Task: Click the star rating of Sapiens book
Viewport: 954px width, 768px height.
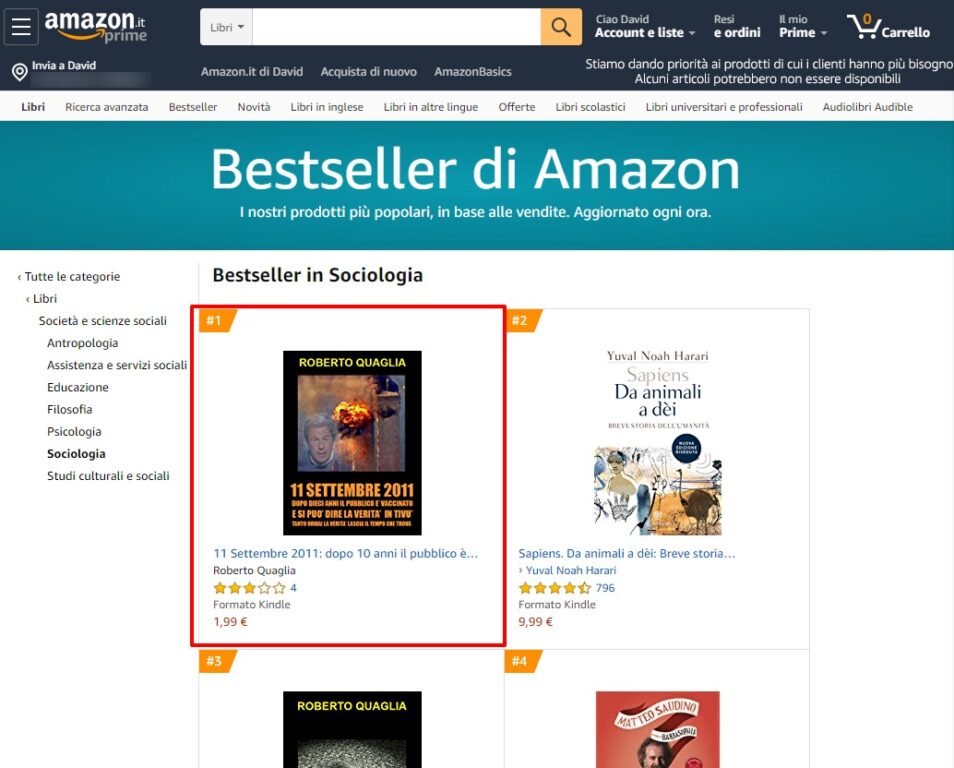Action: pyautogui.click(x=554, y=588)
